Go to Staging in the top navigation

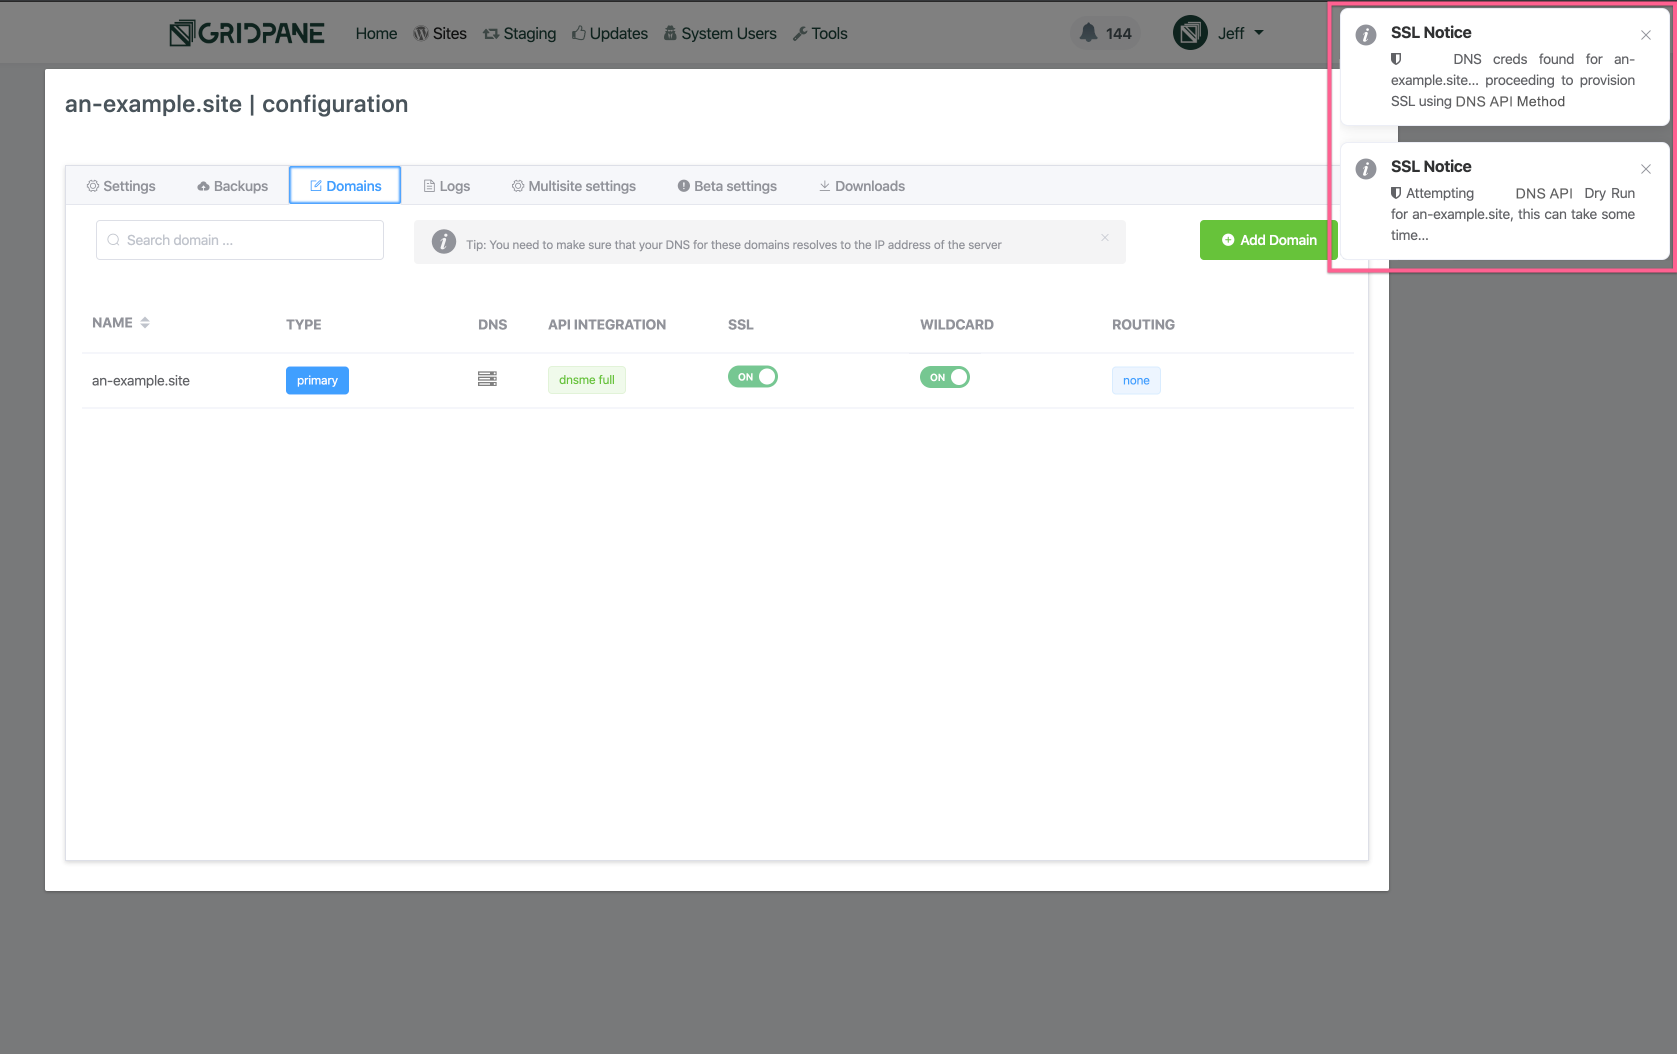(x=519, y=33)
